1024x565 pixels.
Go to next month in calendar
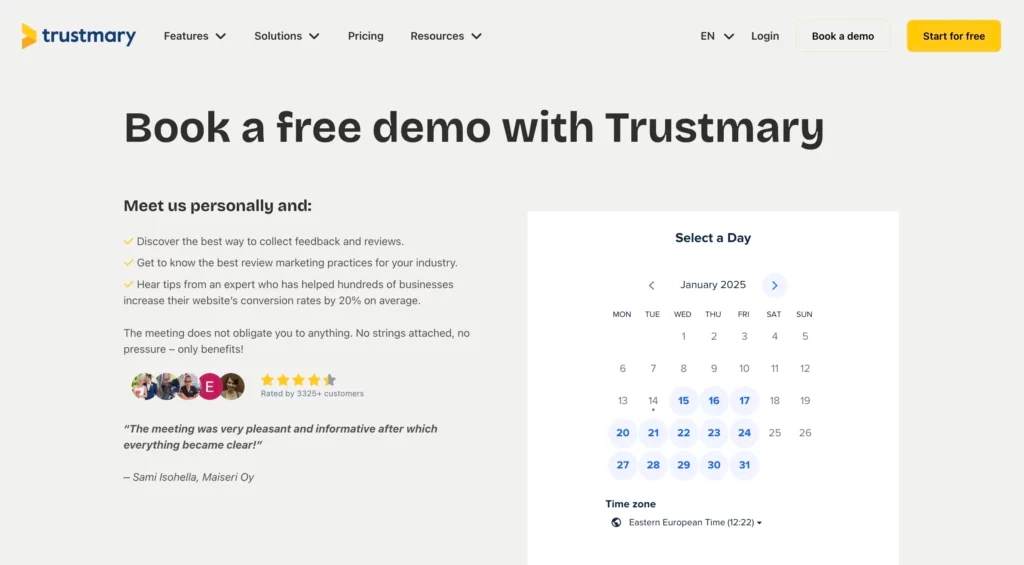pos(775,285)
